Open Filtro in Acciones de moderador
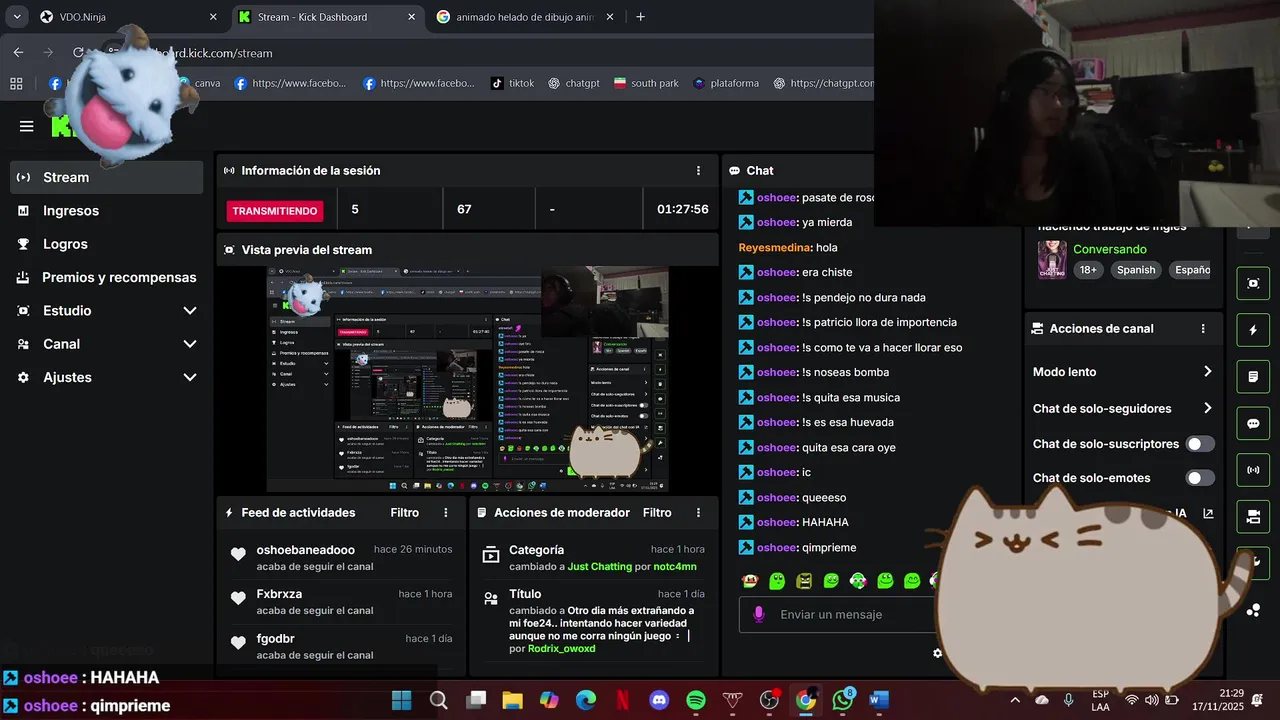1280x720 pixels. (x=657, y=512)
